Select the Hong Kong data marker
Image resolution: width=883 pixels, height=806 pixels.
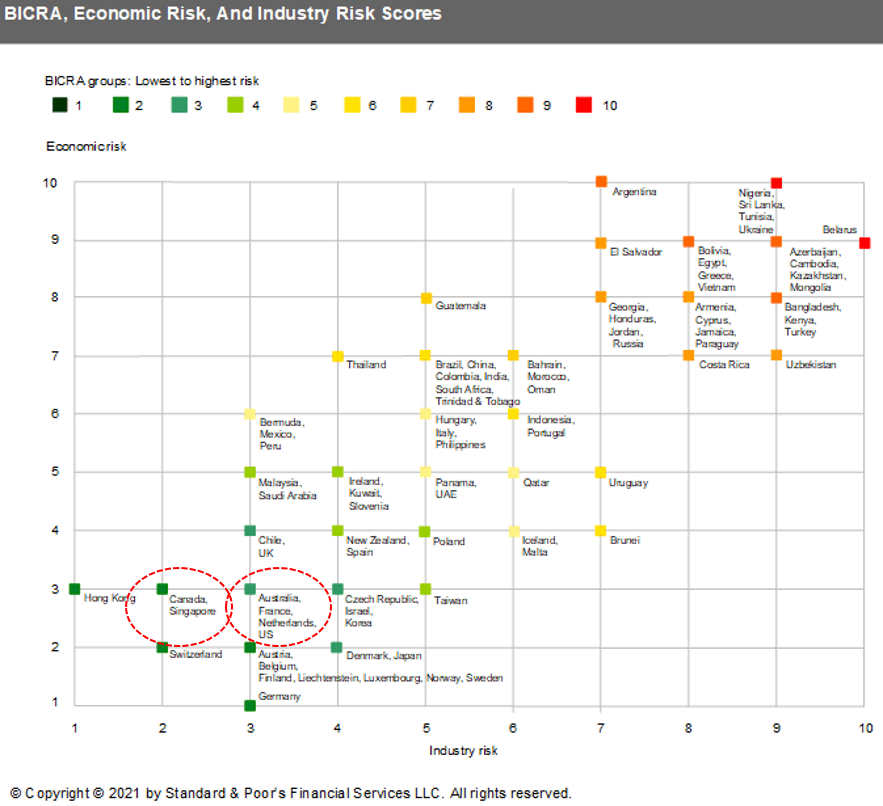[74, 589]
